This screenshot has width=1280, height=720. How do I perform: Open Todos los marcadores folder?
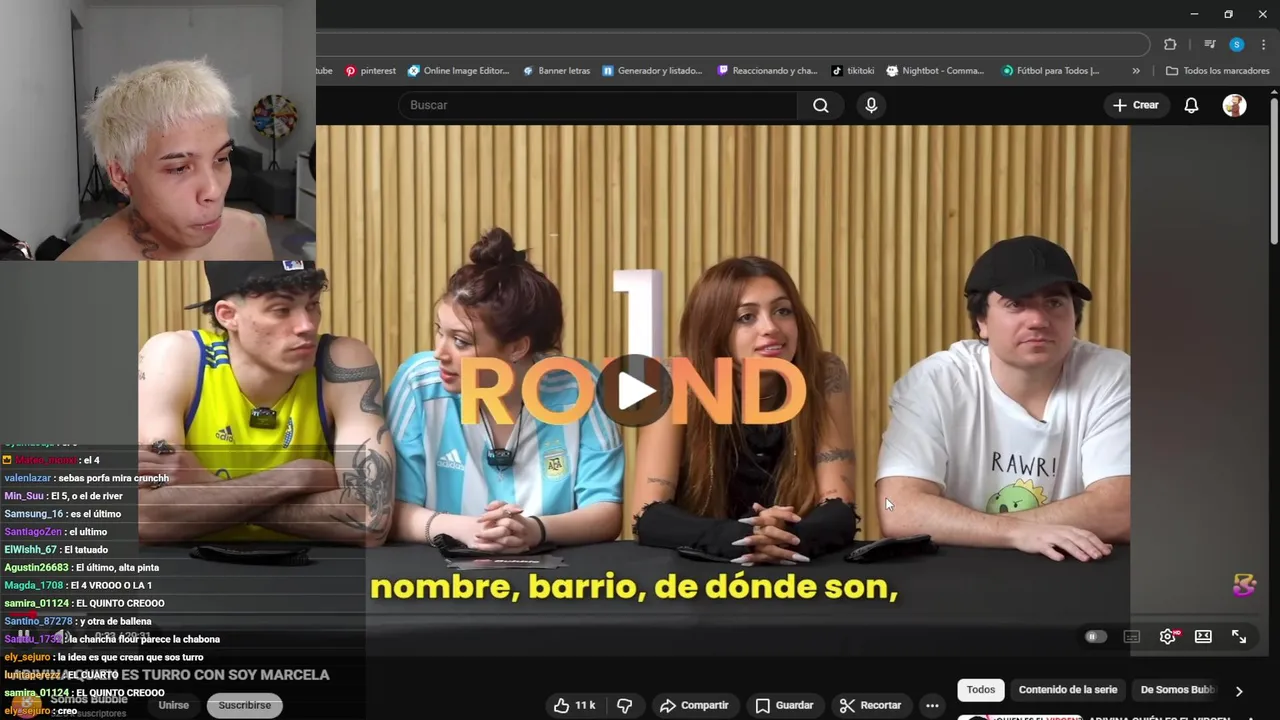(1217, 71)
